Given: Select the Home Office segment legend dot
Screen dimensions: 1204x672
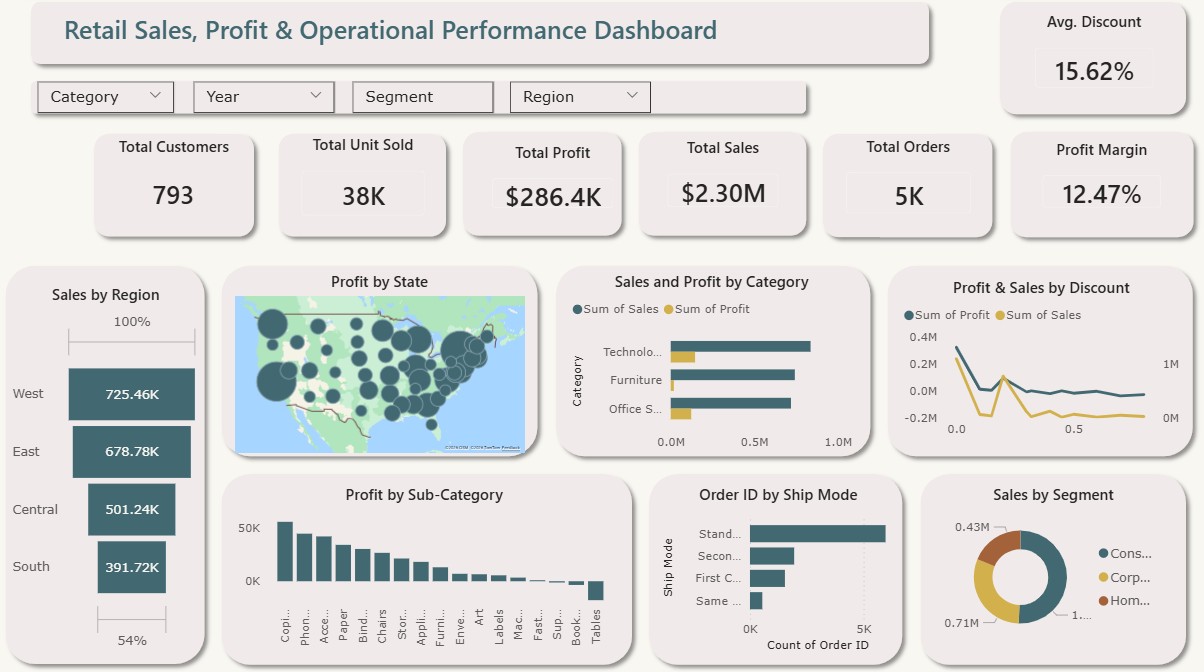Looking at the screenshot, I should tap(1103, 601).
